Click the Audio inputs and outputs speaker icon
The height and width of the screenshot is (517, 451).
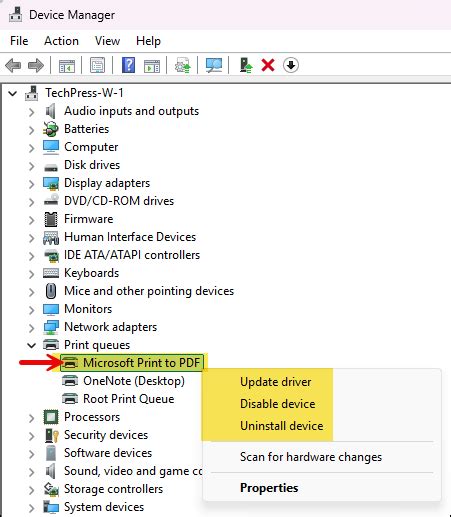pyautogui.click(x=50, y=111)
